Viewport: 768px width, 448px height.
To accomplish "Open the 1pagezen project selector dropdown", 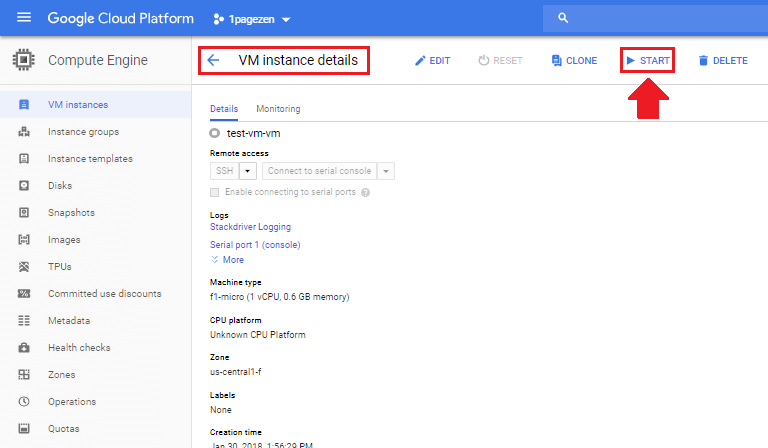I will [252, 20].
